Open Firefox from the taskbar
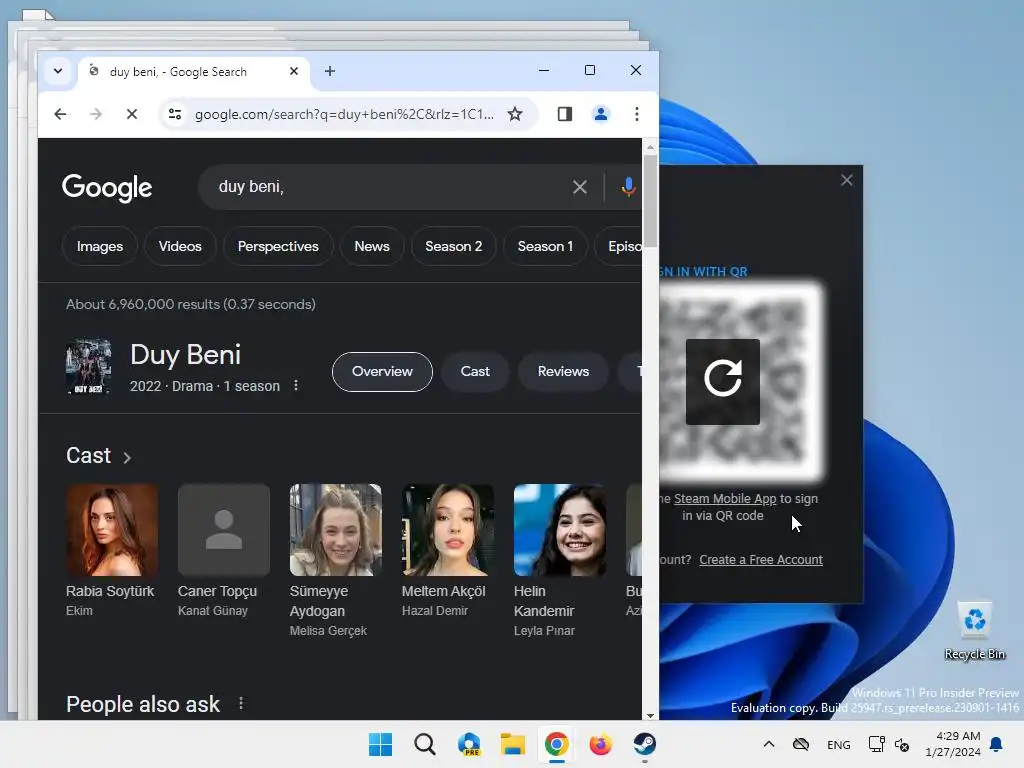The image size is (1024, 768). click(x=600, y=744)
